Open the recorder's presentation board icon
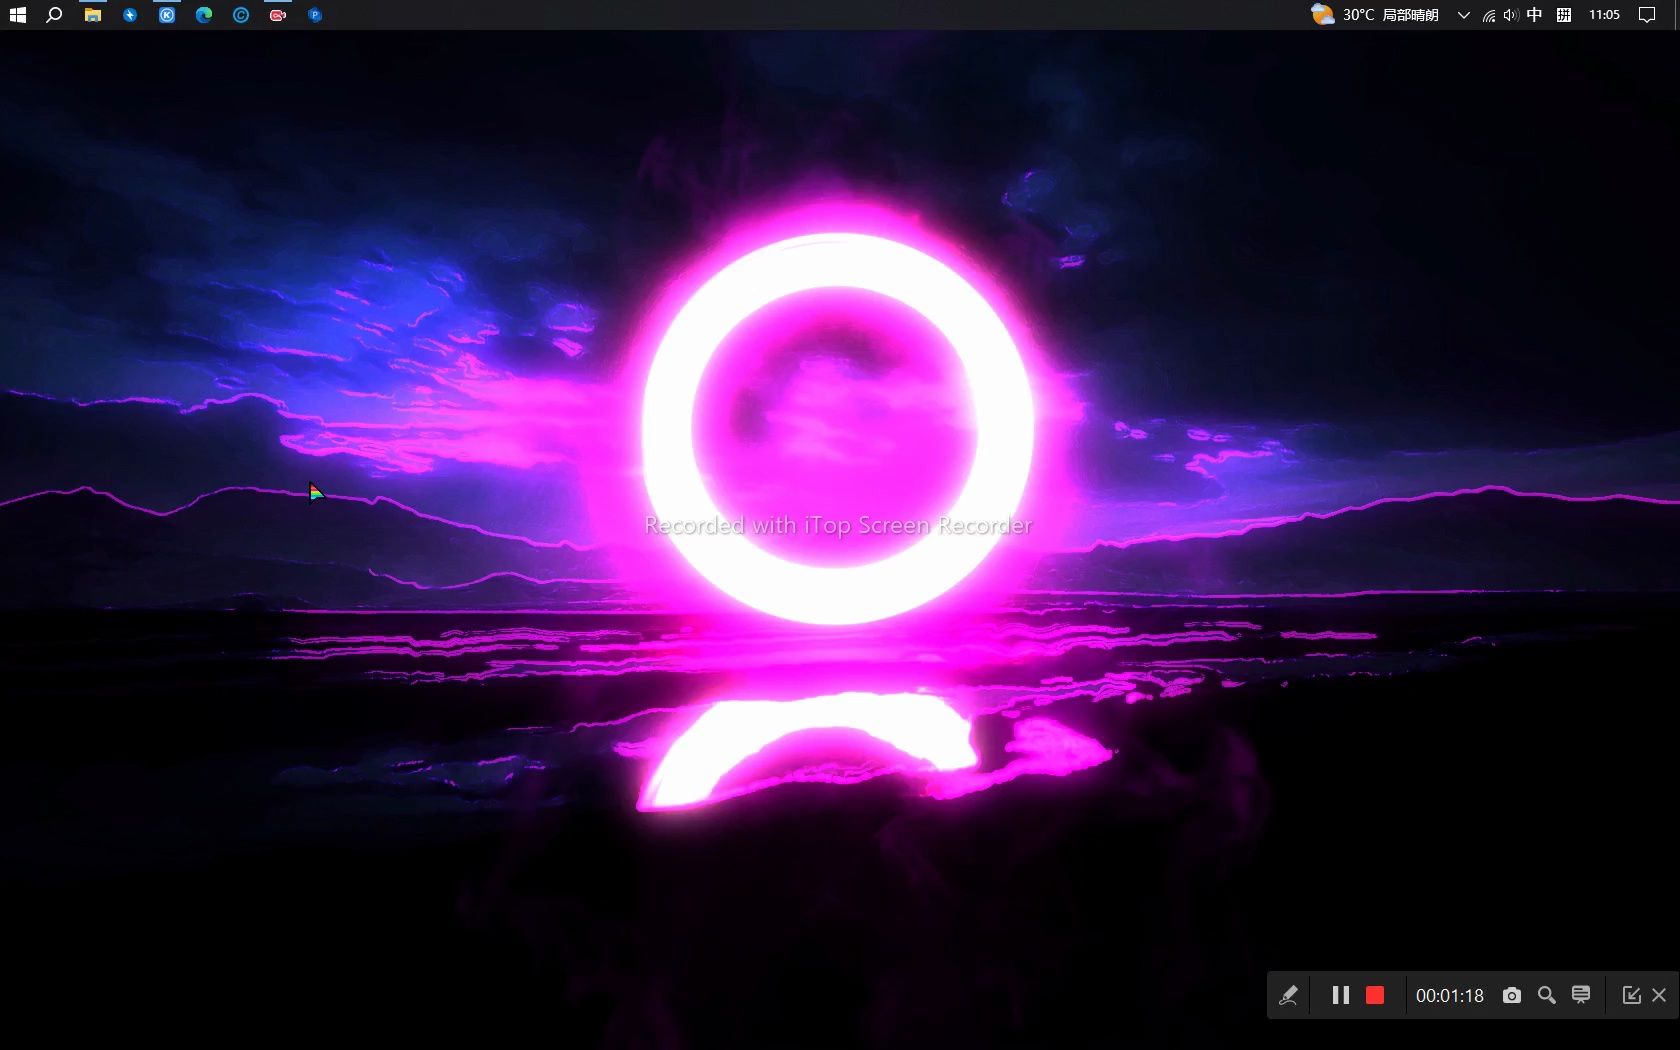The width and height of the screenshot is (1680, 1050). [1581, 995]
